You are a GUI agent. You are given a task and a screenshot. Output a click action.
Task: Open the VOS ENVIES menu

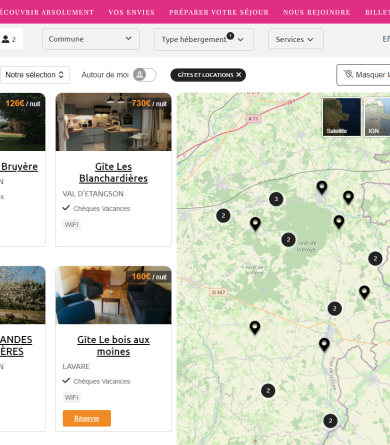[131, 12]
